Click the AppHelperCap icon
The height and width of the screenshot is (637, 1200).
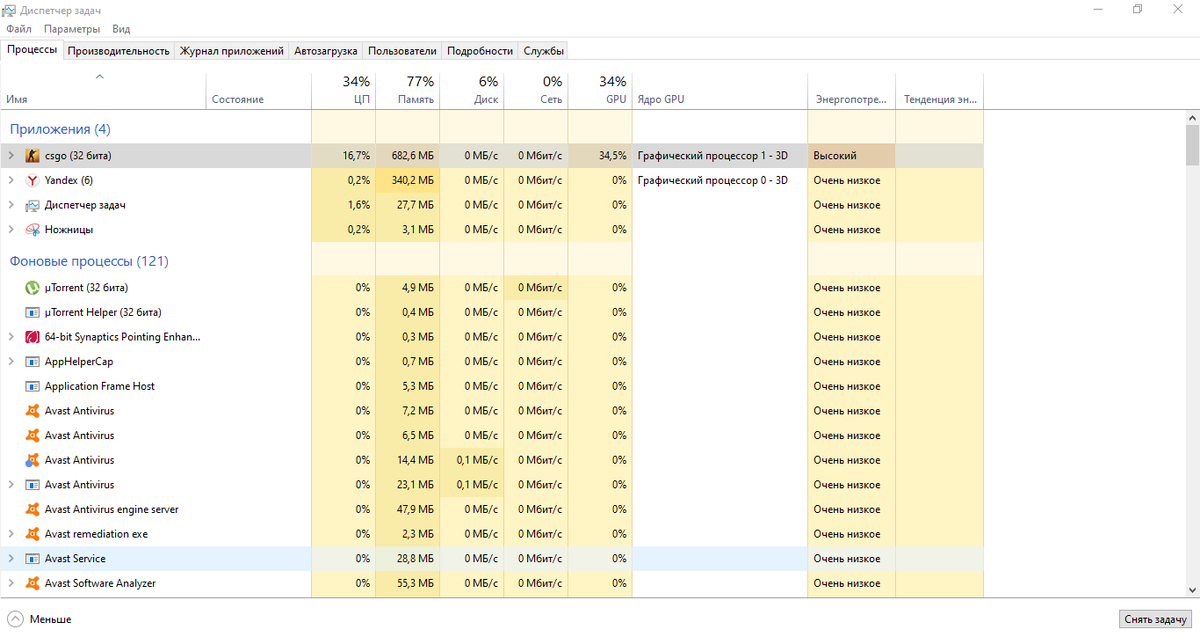32,362
